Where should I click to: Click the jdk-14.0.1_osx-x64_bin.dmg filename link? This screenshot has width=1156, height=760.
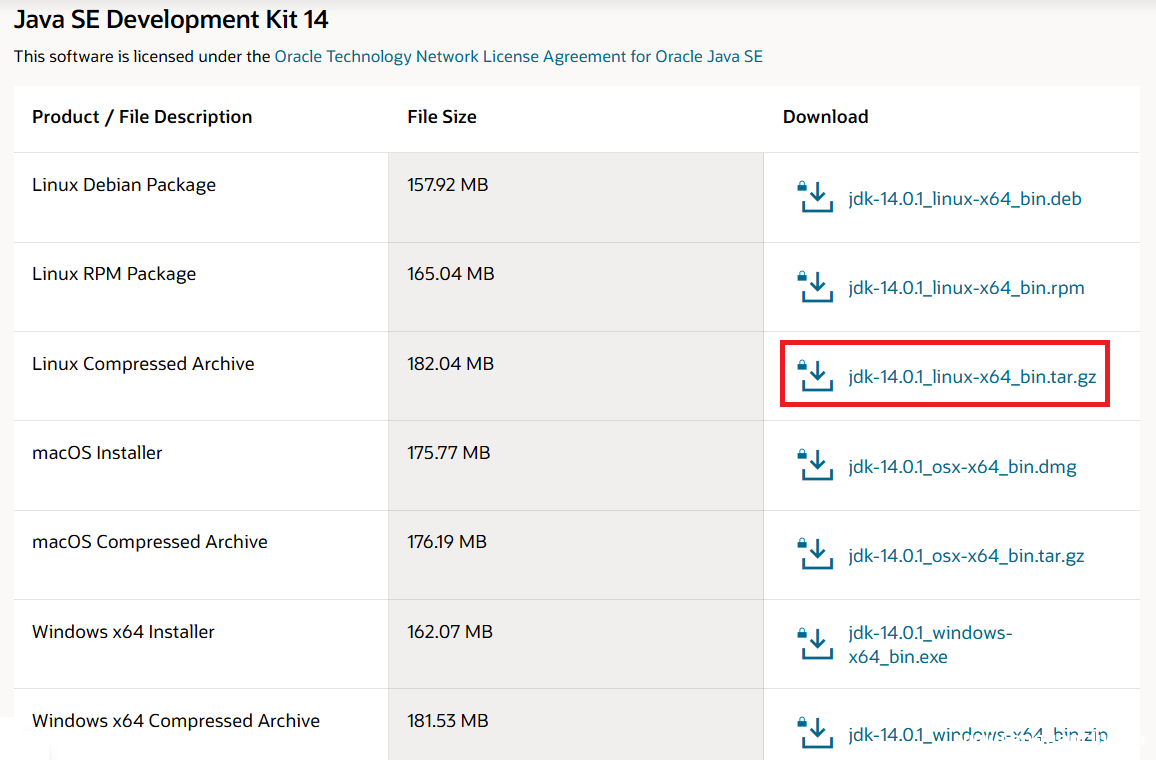click(x=962, y=467)
